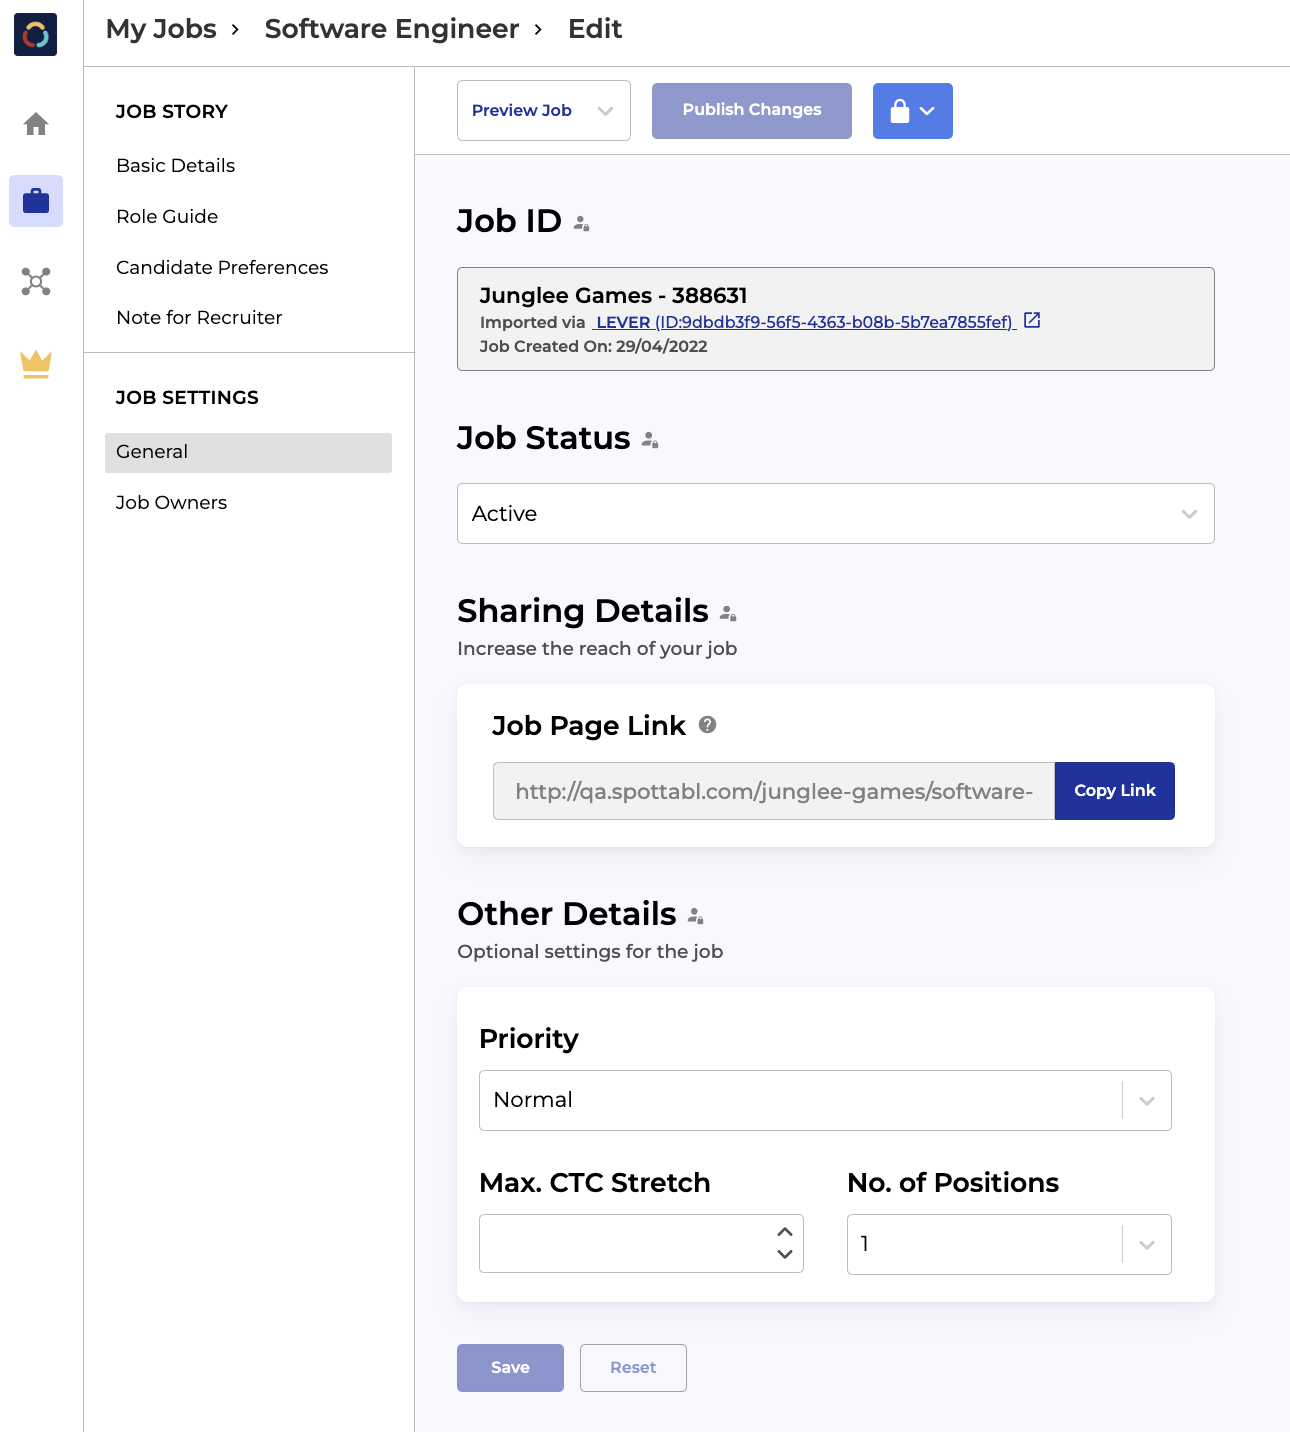Viewport: 1290px width, 1432px height.
Task: Click the Spottabl logo icon
Action: [35, 35]
